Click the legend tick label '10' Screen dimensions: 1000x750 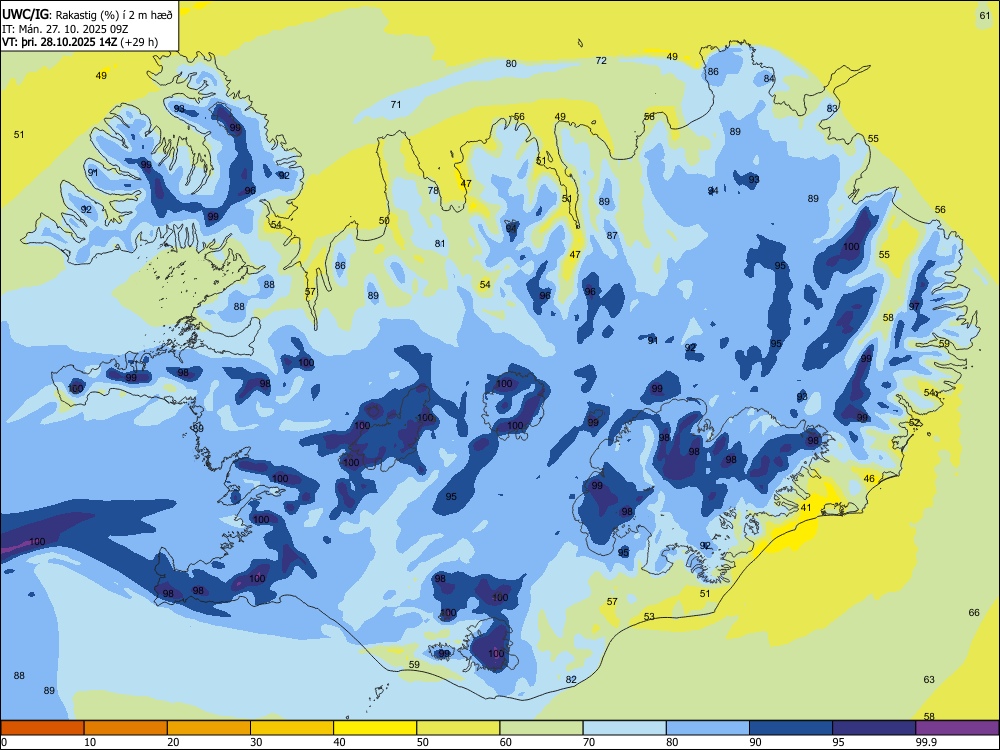(x=90, y=742)
